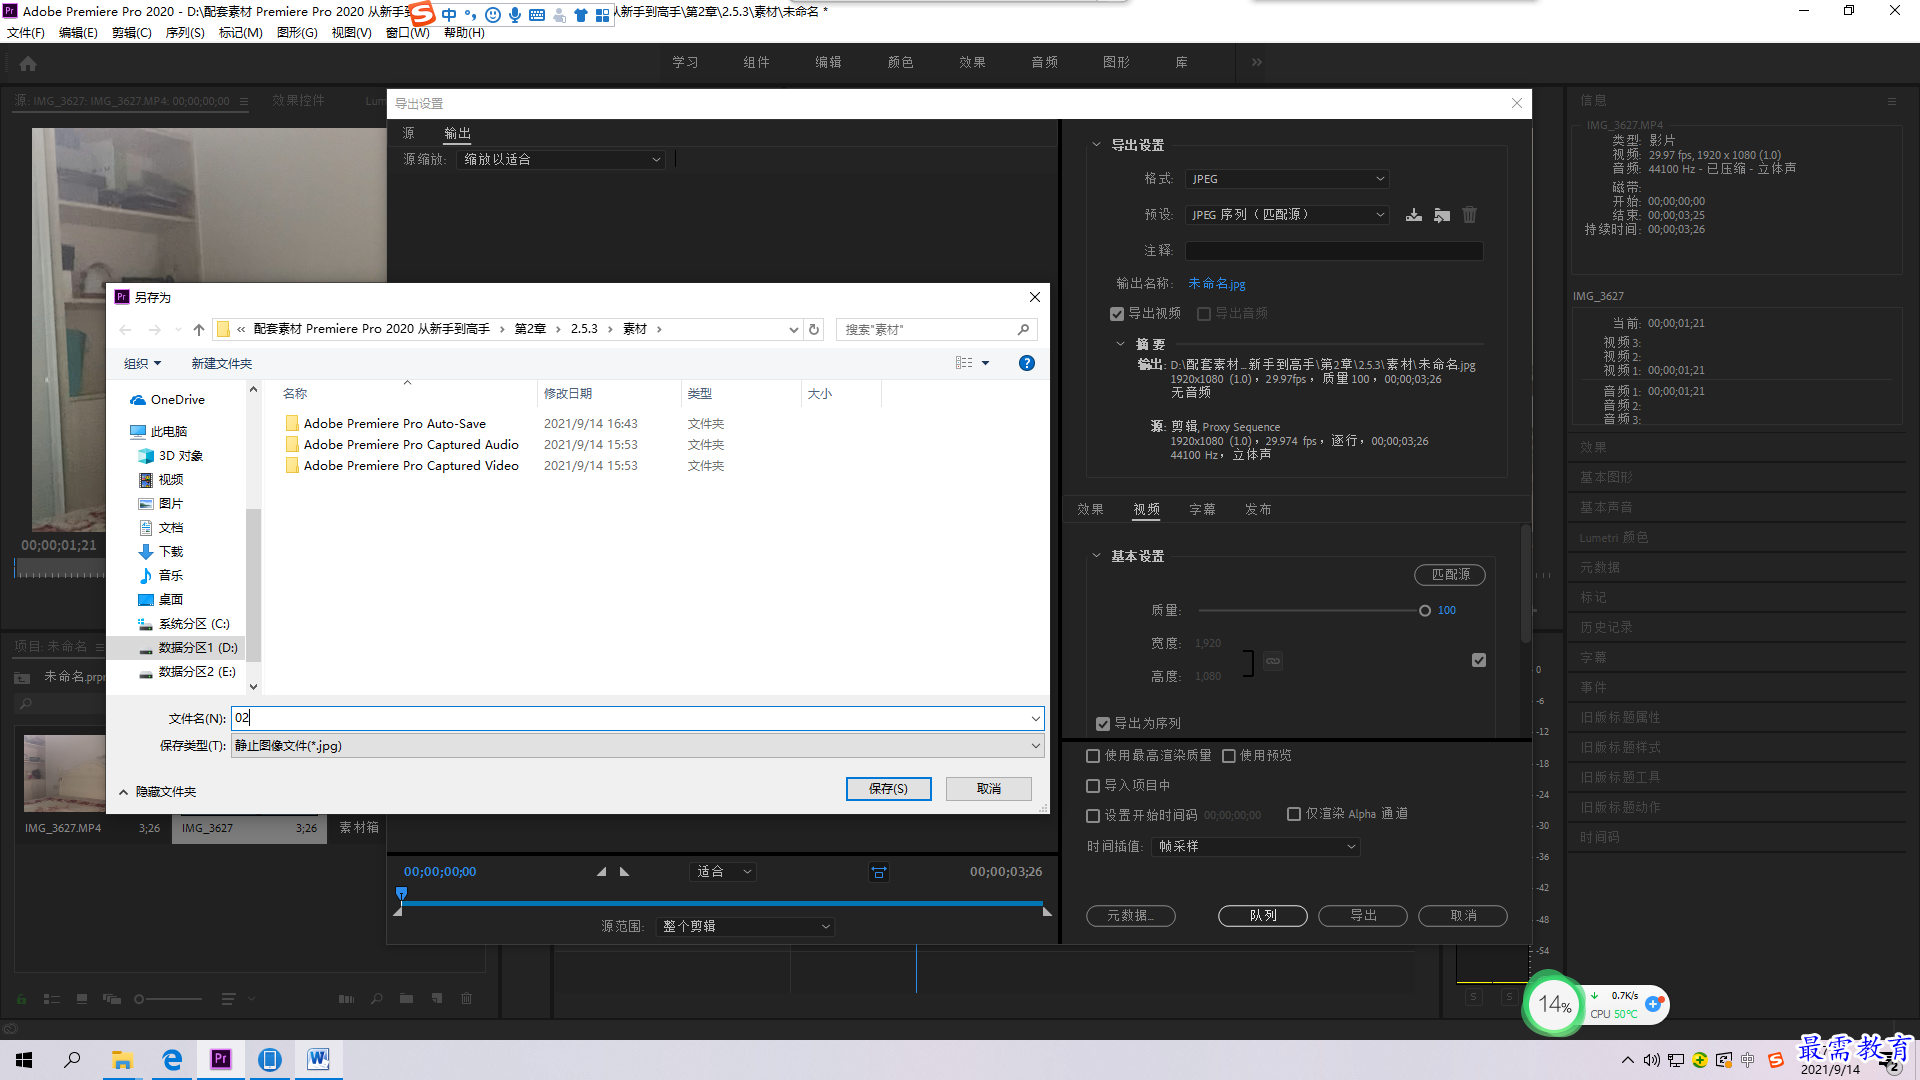
Task: Click the quality slider handle
Action: [1424, 611]
